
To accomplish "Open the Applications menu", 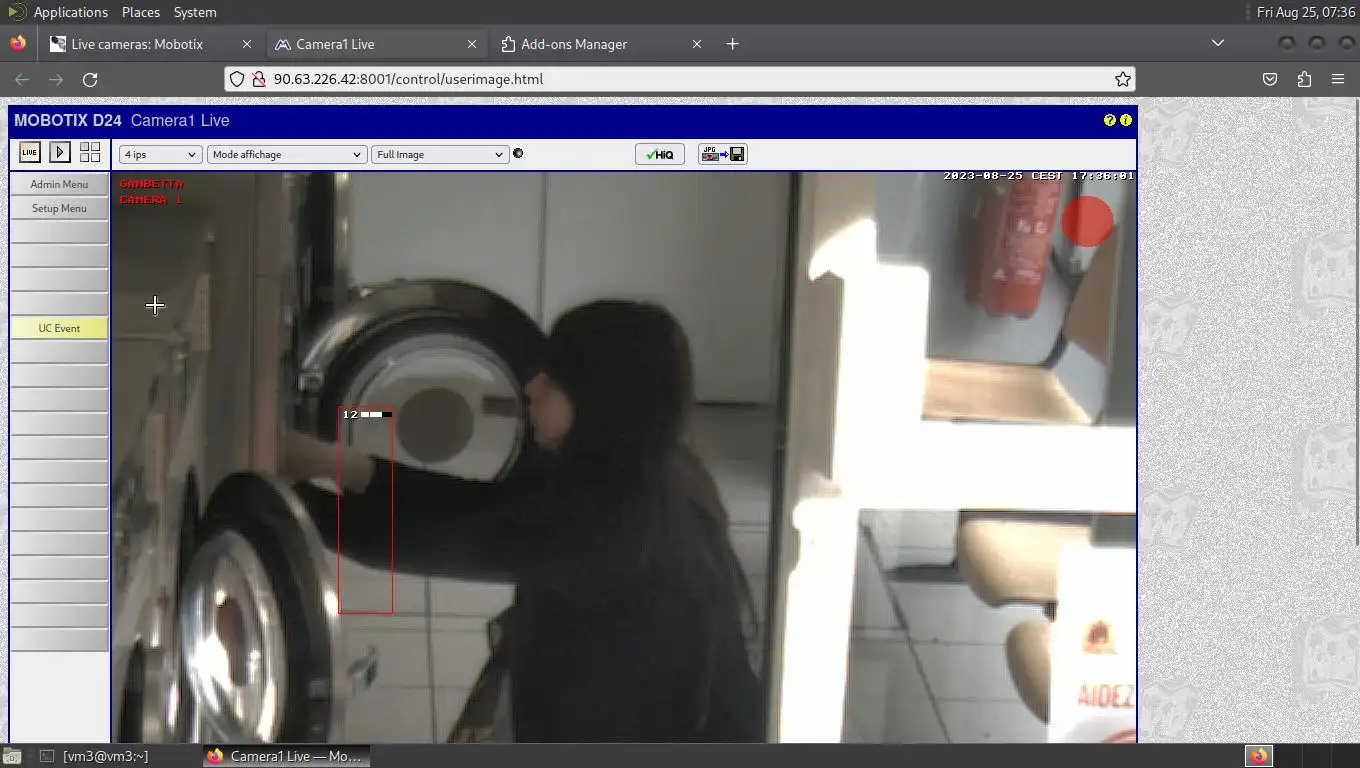I will point(70,12).
